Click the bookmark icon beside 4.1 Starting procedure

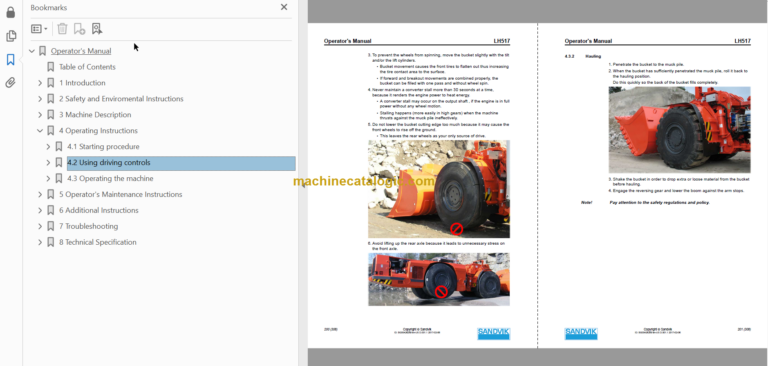click(59, 146)
